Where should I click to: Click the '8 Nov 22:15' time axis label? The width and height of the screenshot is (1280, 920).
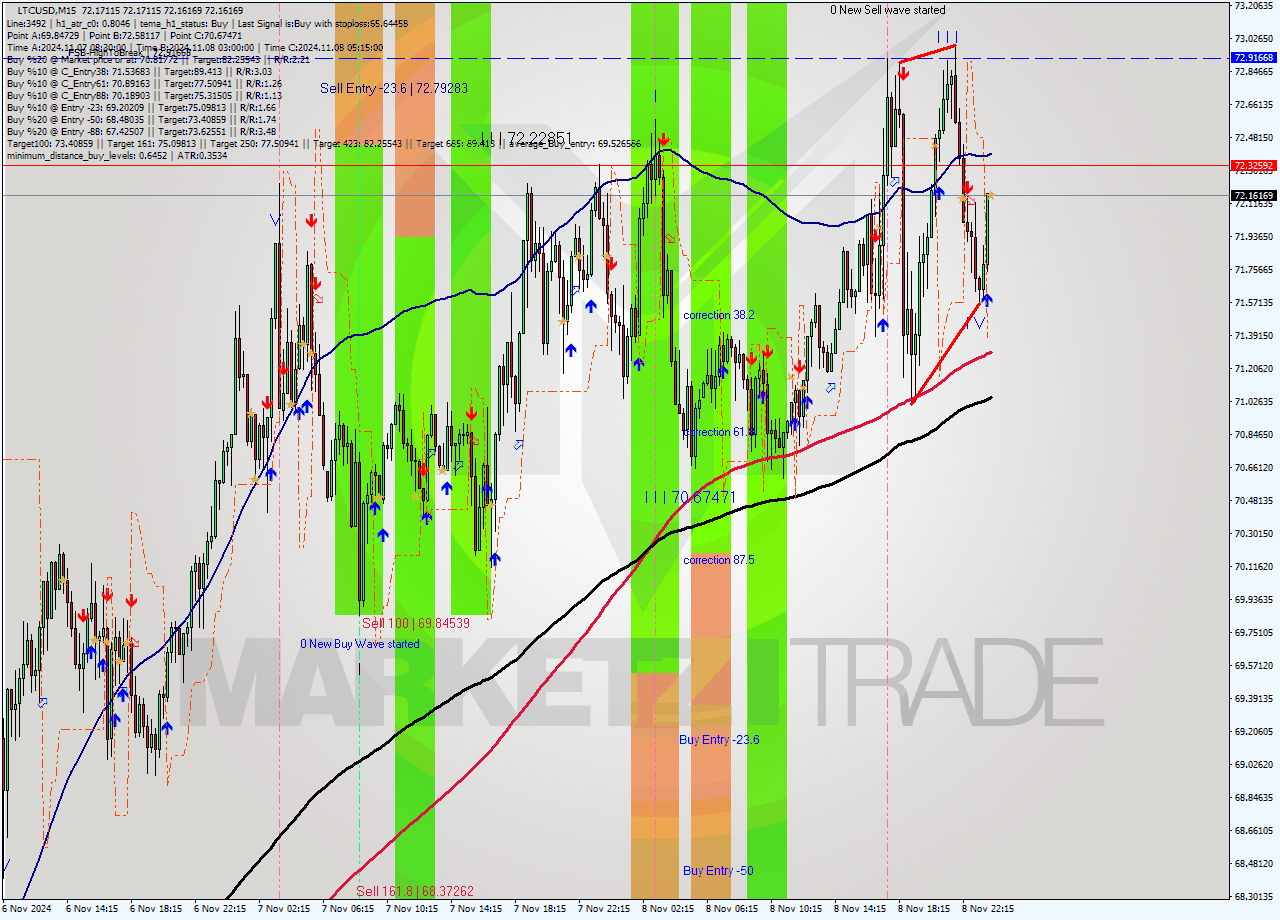pos(989,909)
